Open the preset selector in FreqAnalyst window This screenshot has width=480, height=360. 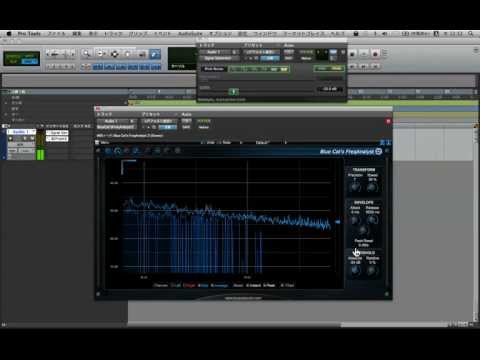pyautogui.click(x=159, y=121)
